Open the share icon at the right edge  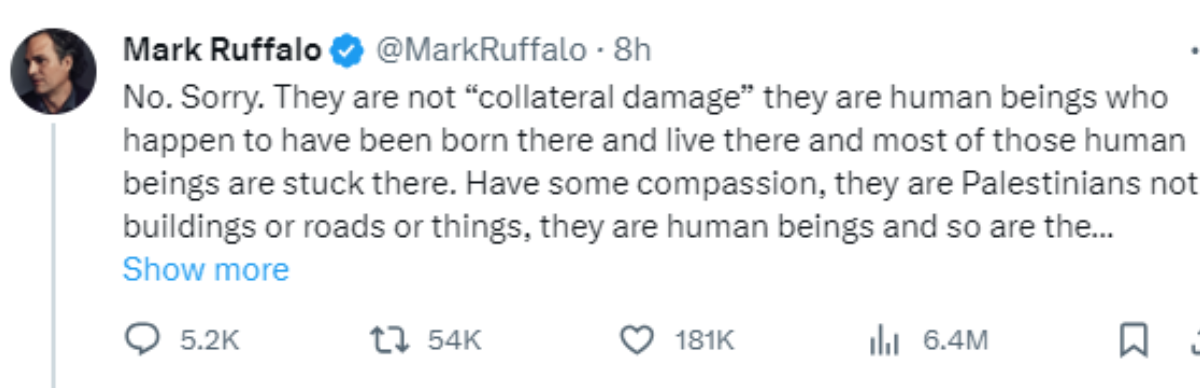pos(1193,341)
